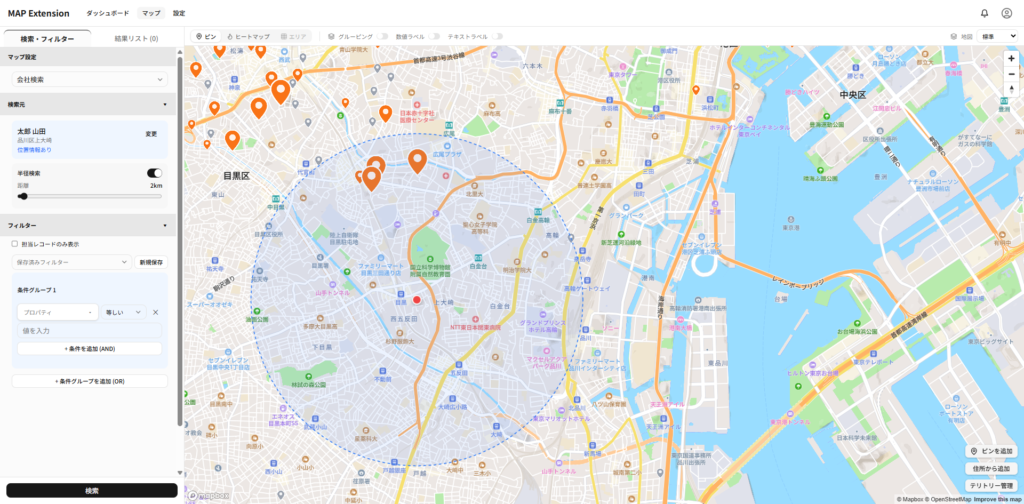Open the 会社検索 map setting dropdown
The image size is (1024, 504).
89,80
